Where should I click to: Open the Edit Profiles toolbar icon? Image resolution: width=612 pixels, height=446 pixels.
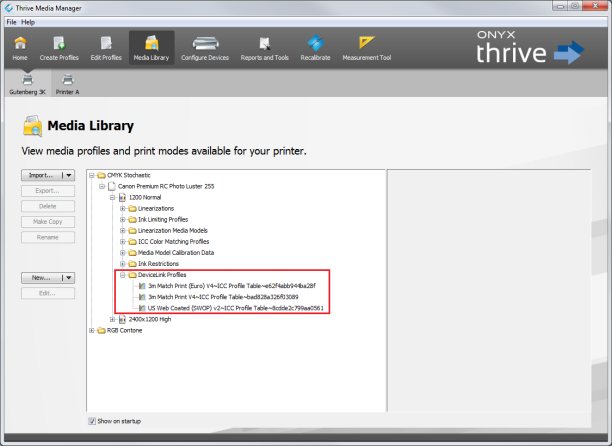pos(106,48)
